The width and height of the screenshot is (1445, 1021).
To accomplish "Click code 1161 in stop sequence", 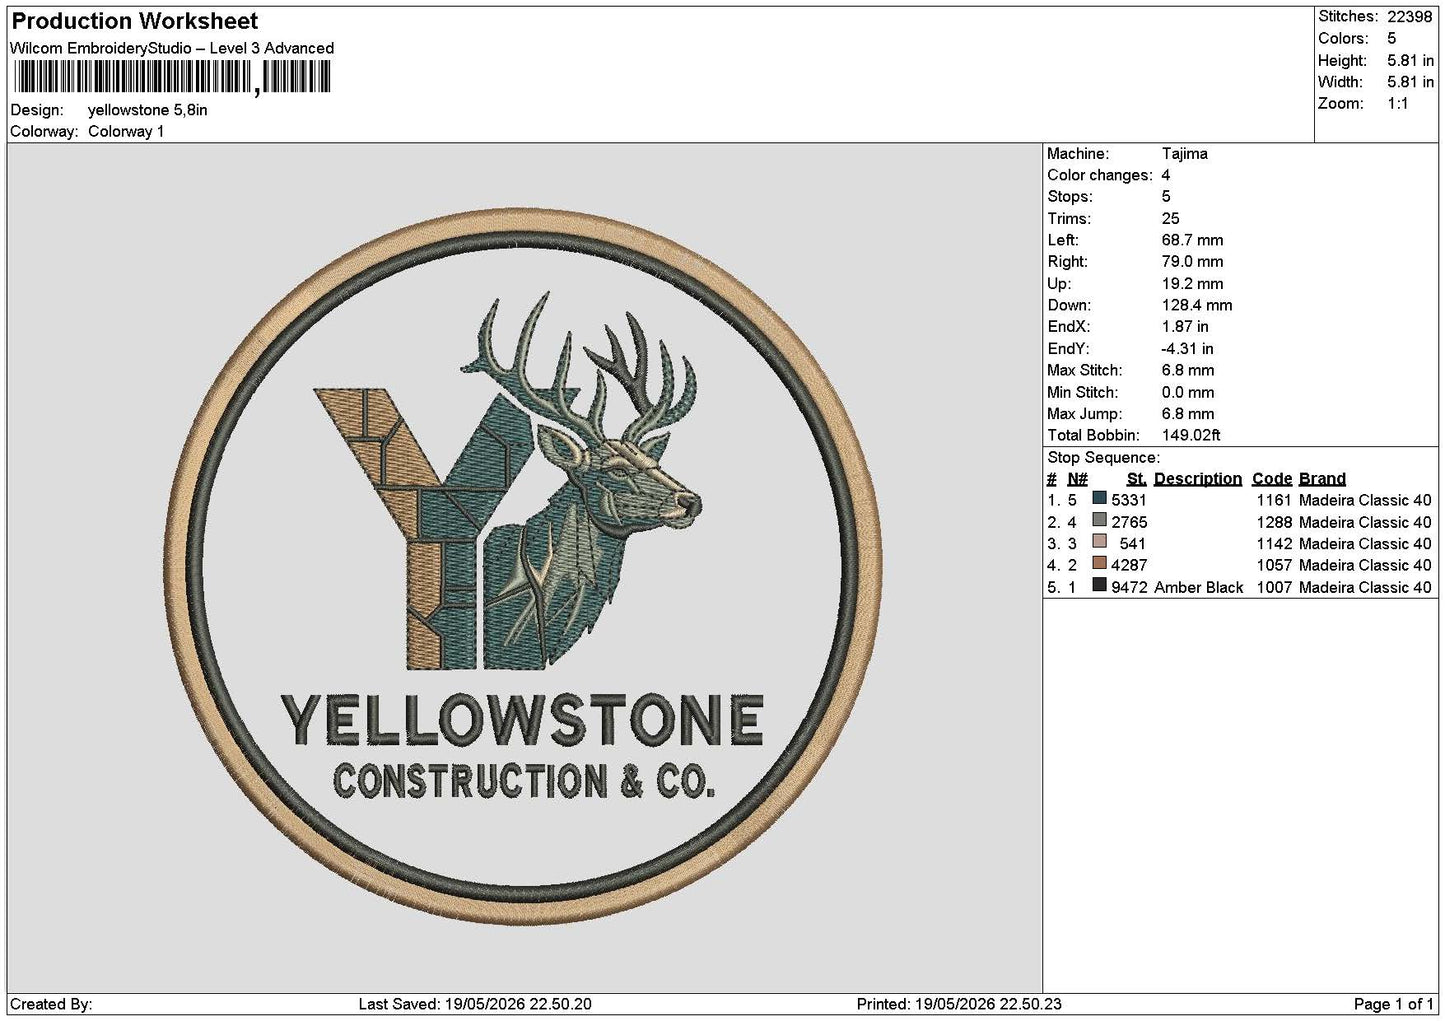I will [1275, 500].
